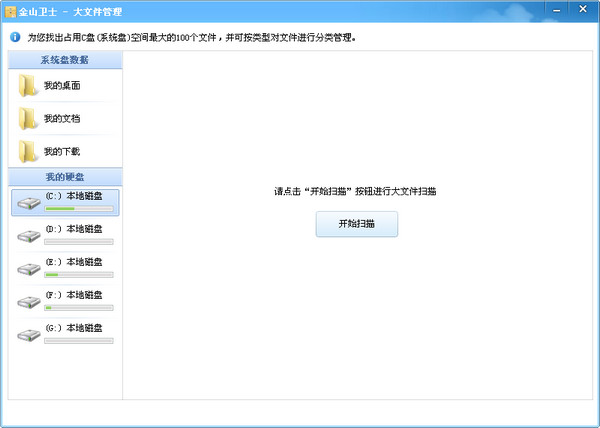Viewport: 600px width, 428px height.
Task: Click the 系统盘数据 section header
Action: tap(65, 60)
